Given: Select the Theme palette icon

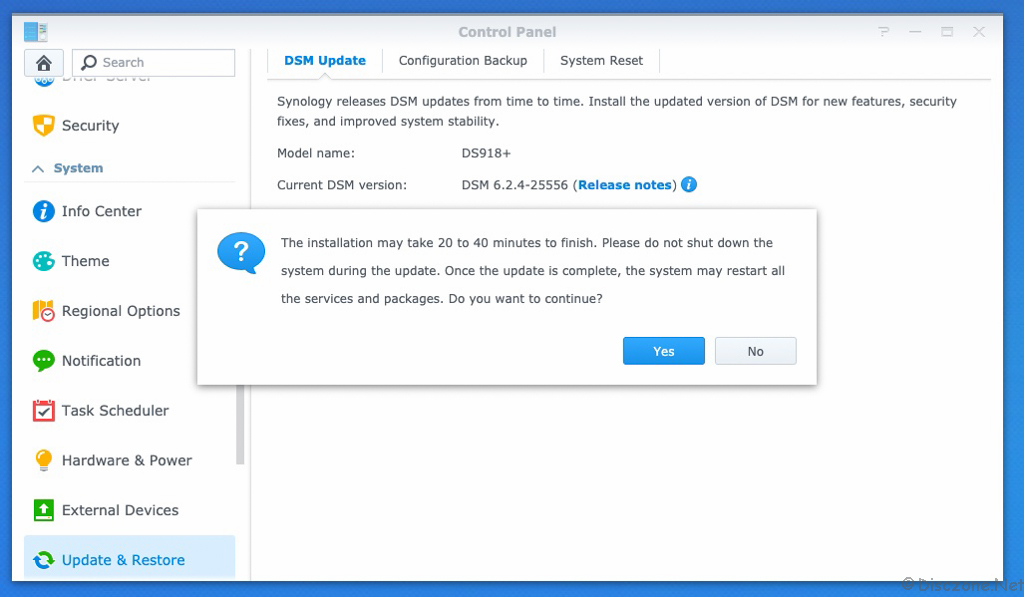Looking at the screenshot, I should 44,261.
